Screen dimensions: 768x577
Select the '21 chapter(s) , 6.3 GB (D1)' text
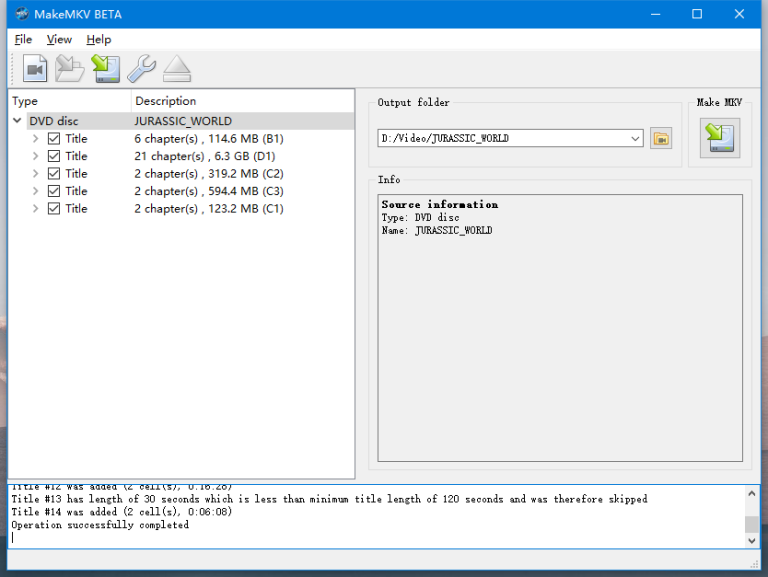point(205,156)
